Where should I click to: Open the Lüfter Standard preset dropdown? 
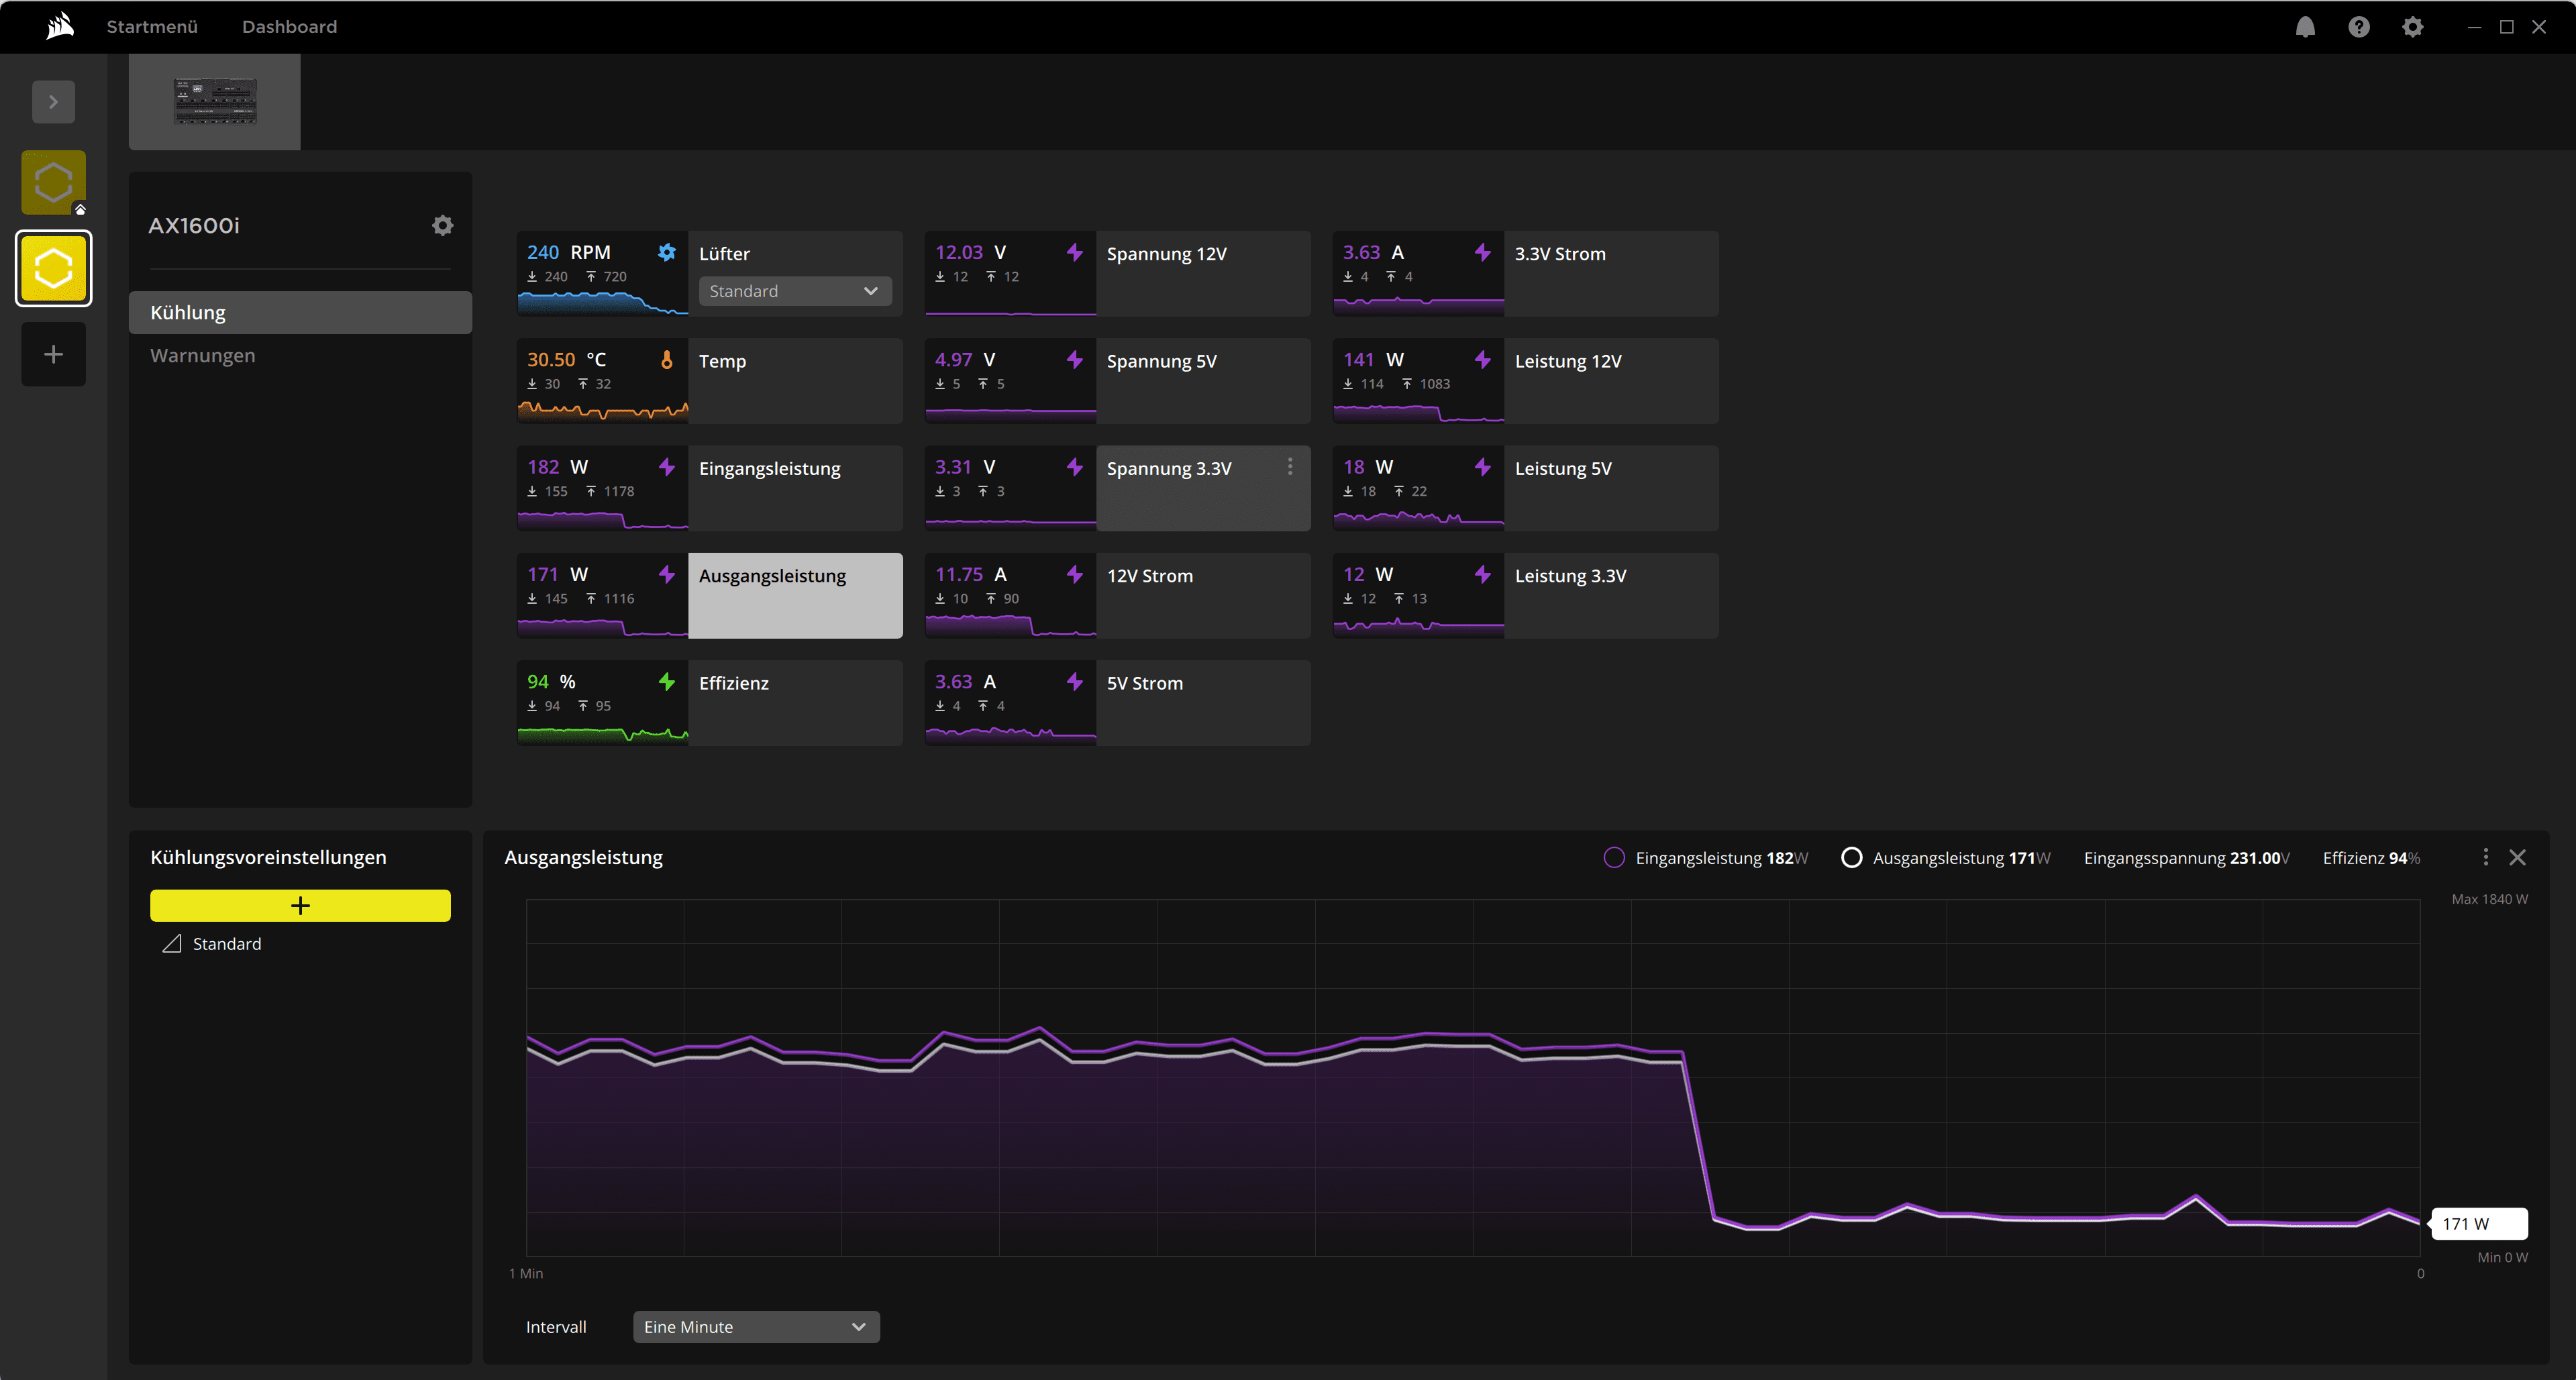(x=794, y=291)
